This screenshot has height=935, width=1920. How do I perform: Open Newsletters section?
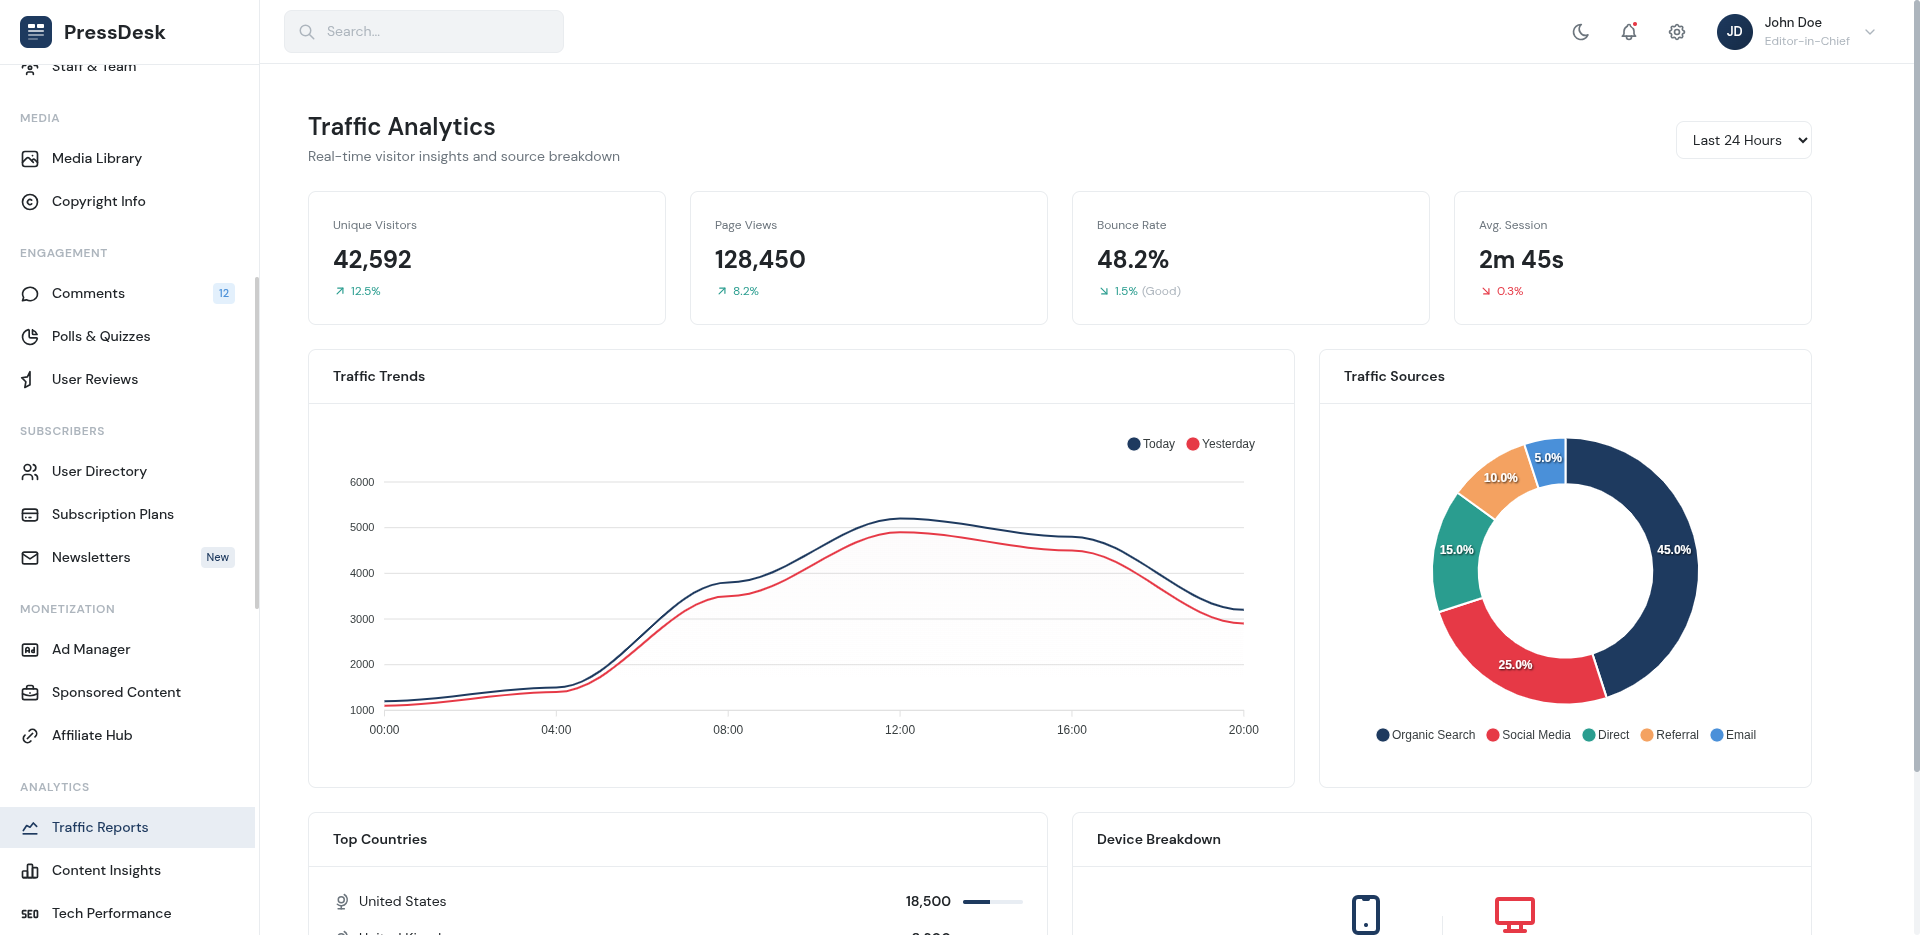(91, 558)
